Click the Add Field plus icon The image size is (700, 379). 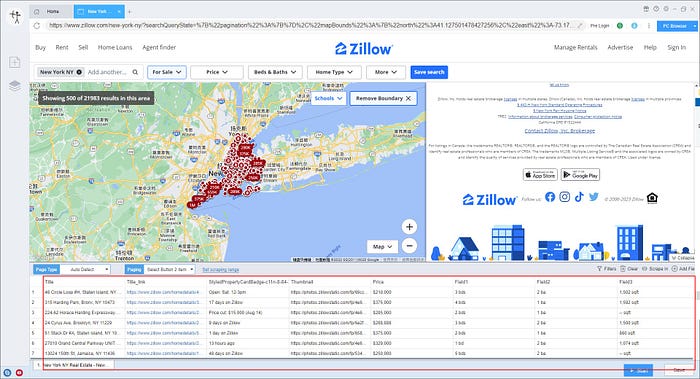675,269
